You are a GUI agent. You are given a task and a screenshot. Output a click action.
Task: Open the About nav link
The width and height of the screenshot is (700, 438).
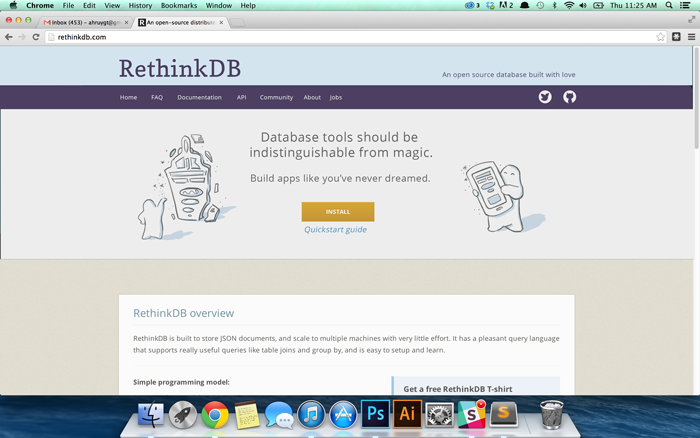[312, 97]
